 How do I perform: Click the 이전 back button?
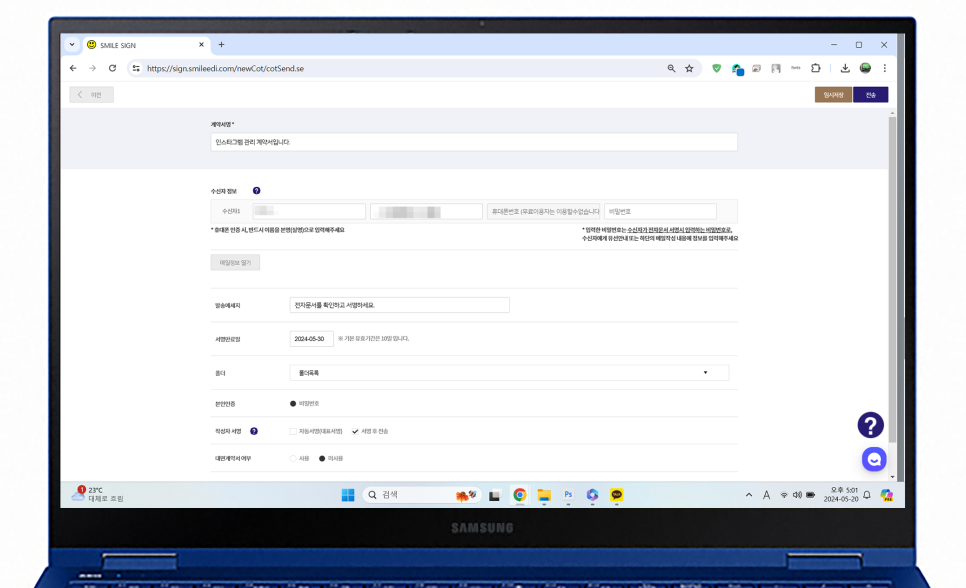[91, 94]
